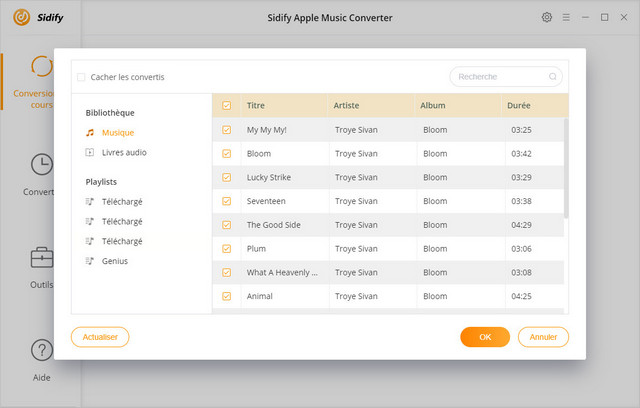Enable Cacher les convertis checkbox

point(81,77)
